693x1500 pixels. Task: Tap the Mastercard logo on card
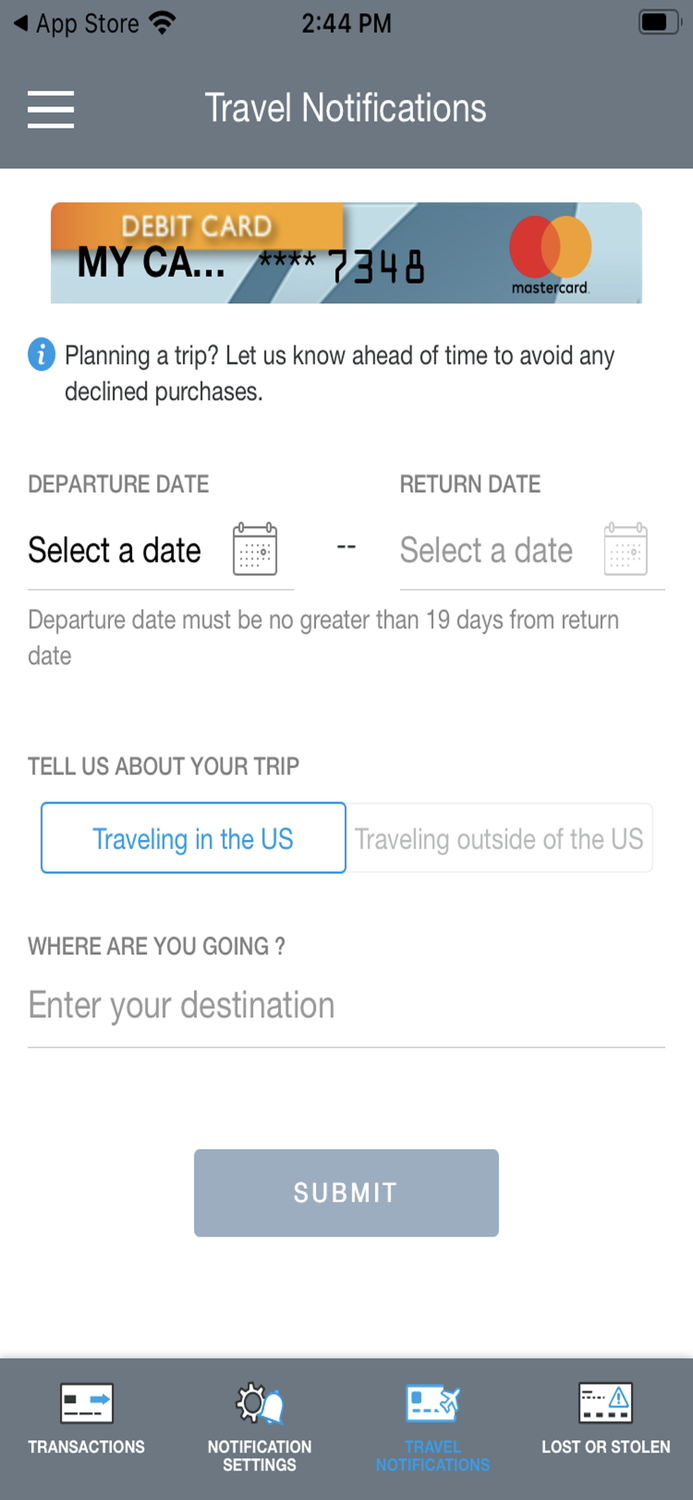(x=550, y=254)
